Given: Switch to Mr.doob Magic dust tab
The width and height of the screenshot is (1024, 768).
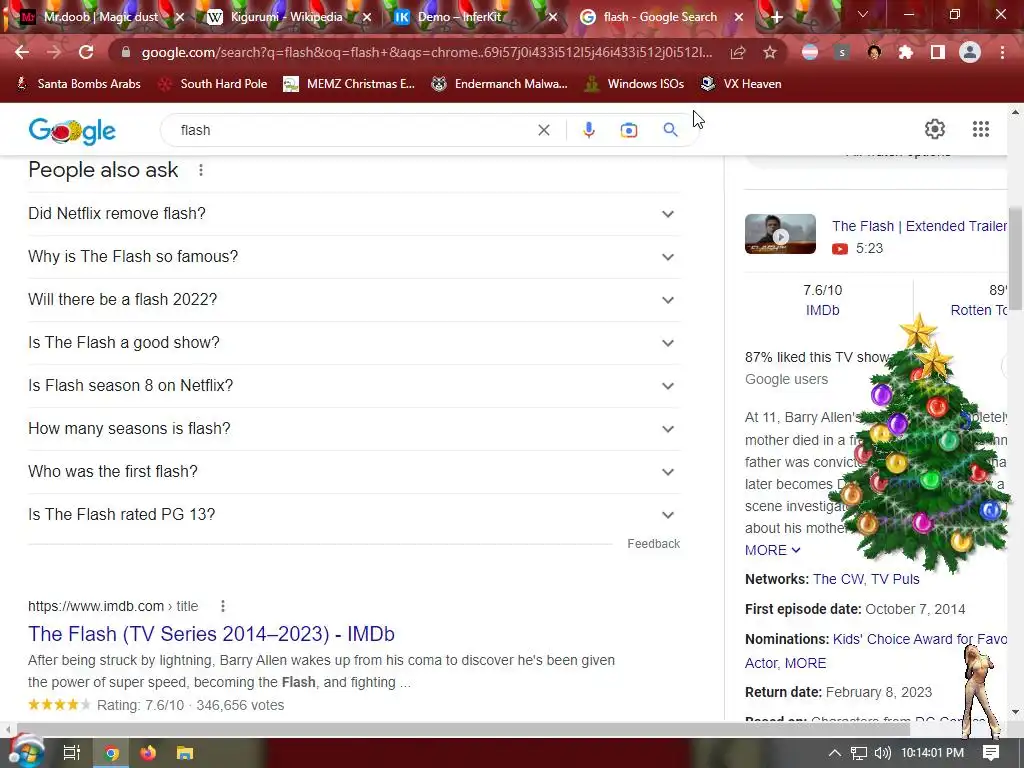Looking at the screenshot, I should click(101, 17).
